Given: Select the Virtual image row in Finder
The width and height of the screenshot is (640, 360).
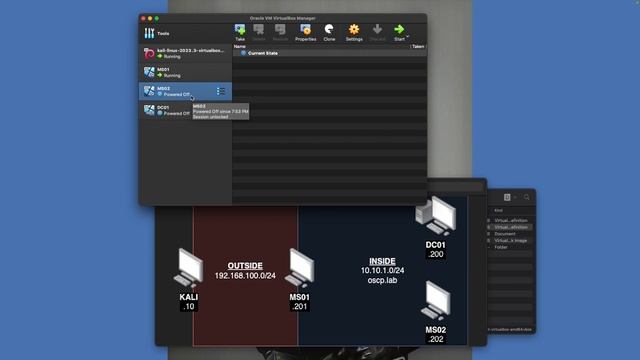Looking at the screenshot, I should pyautogui.click(x=511, y=240).
